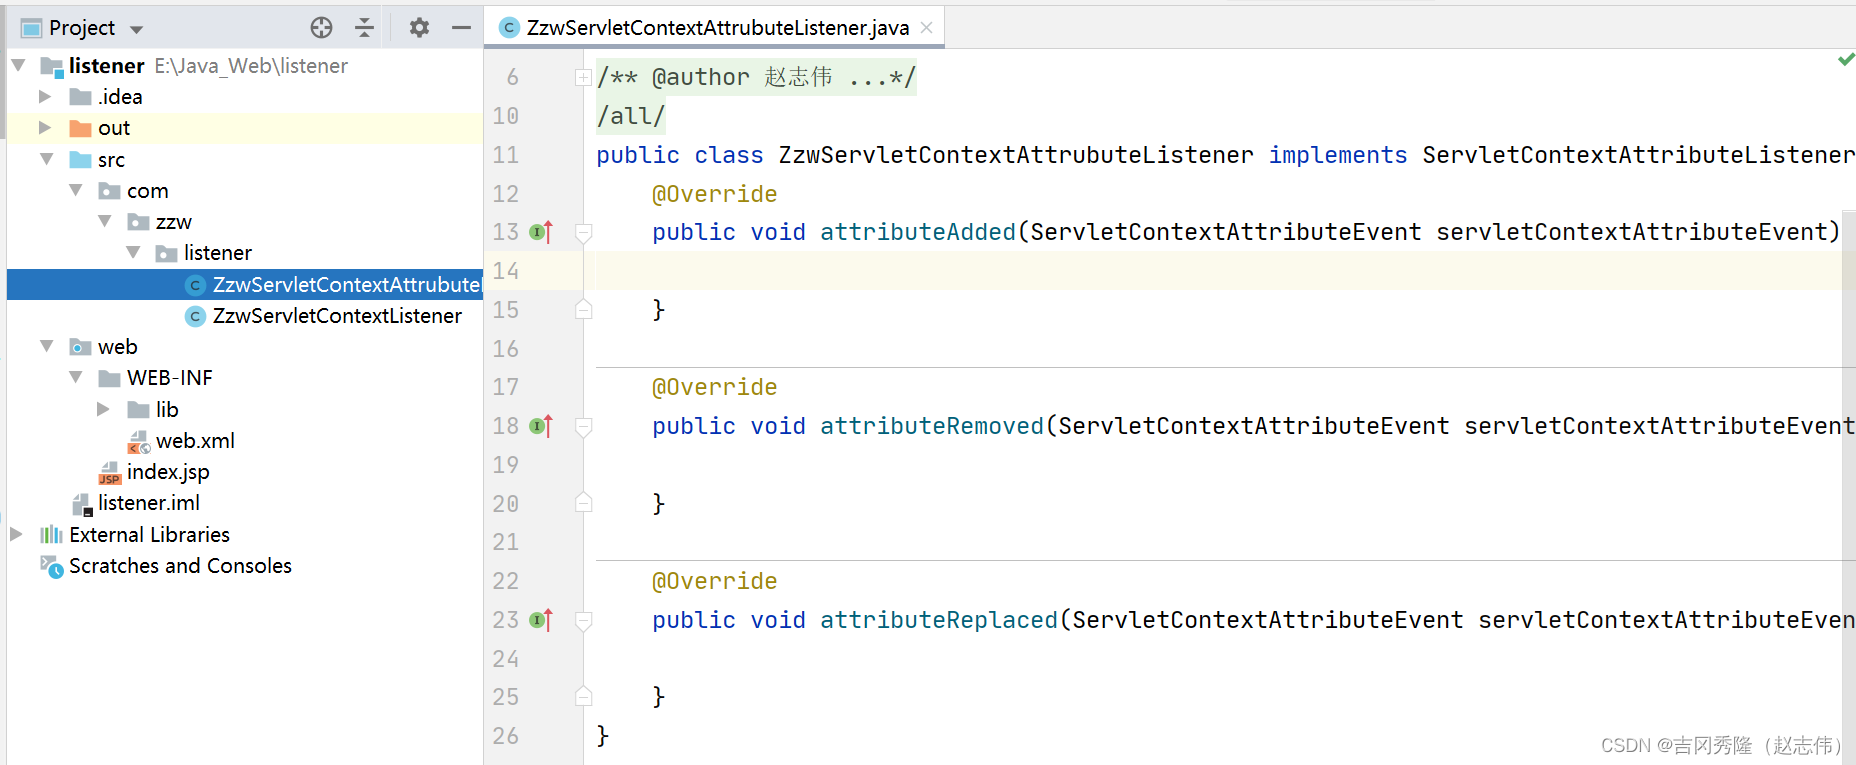
Task: Click the listener.iml module file icon
Action: tap(82, 504)
